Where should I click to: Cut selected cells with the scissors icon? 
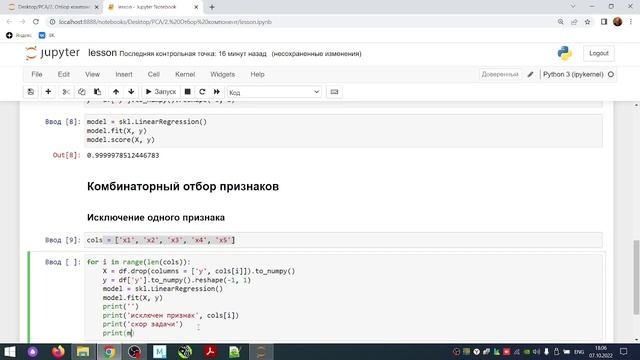pyautogui.click(x=66, y=92)
